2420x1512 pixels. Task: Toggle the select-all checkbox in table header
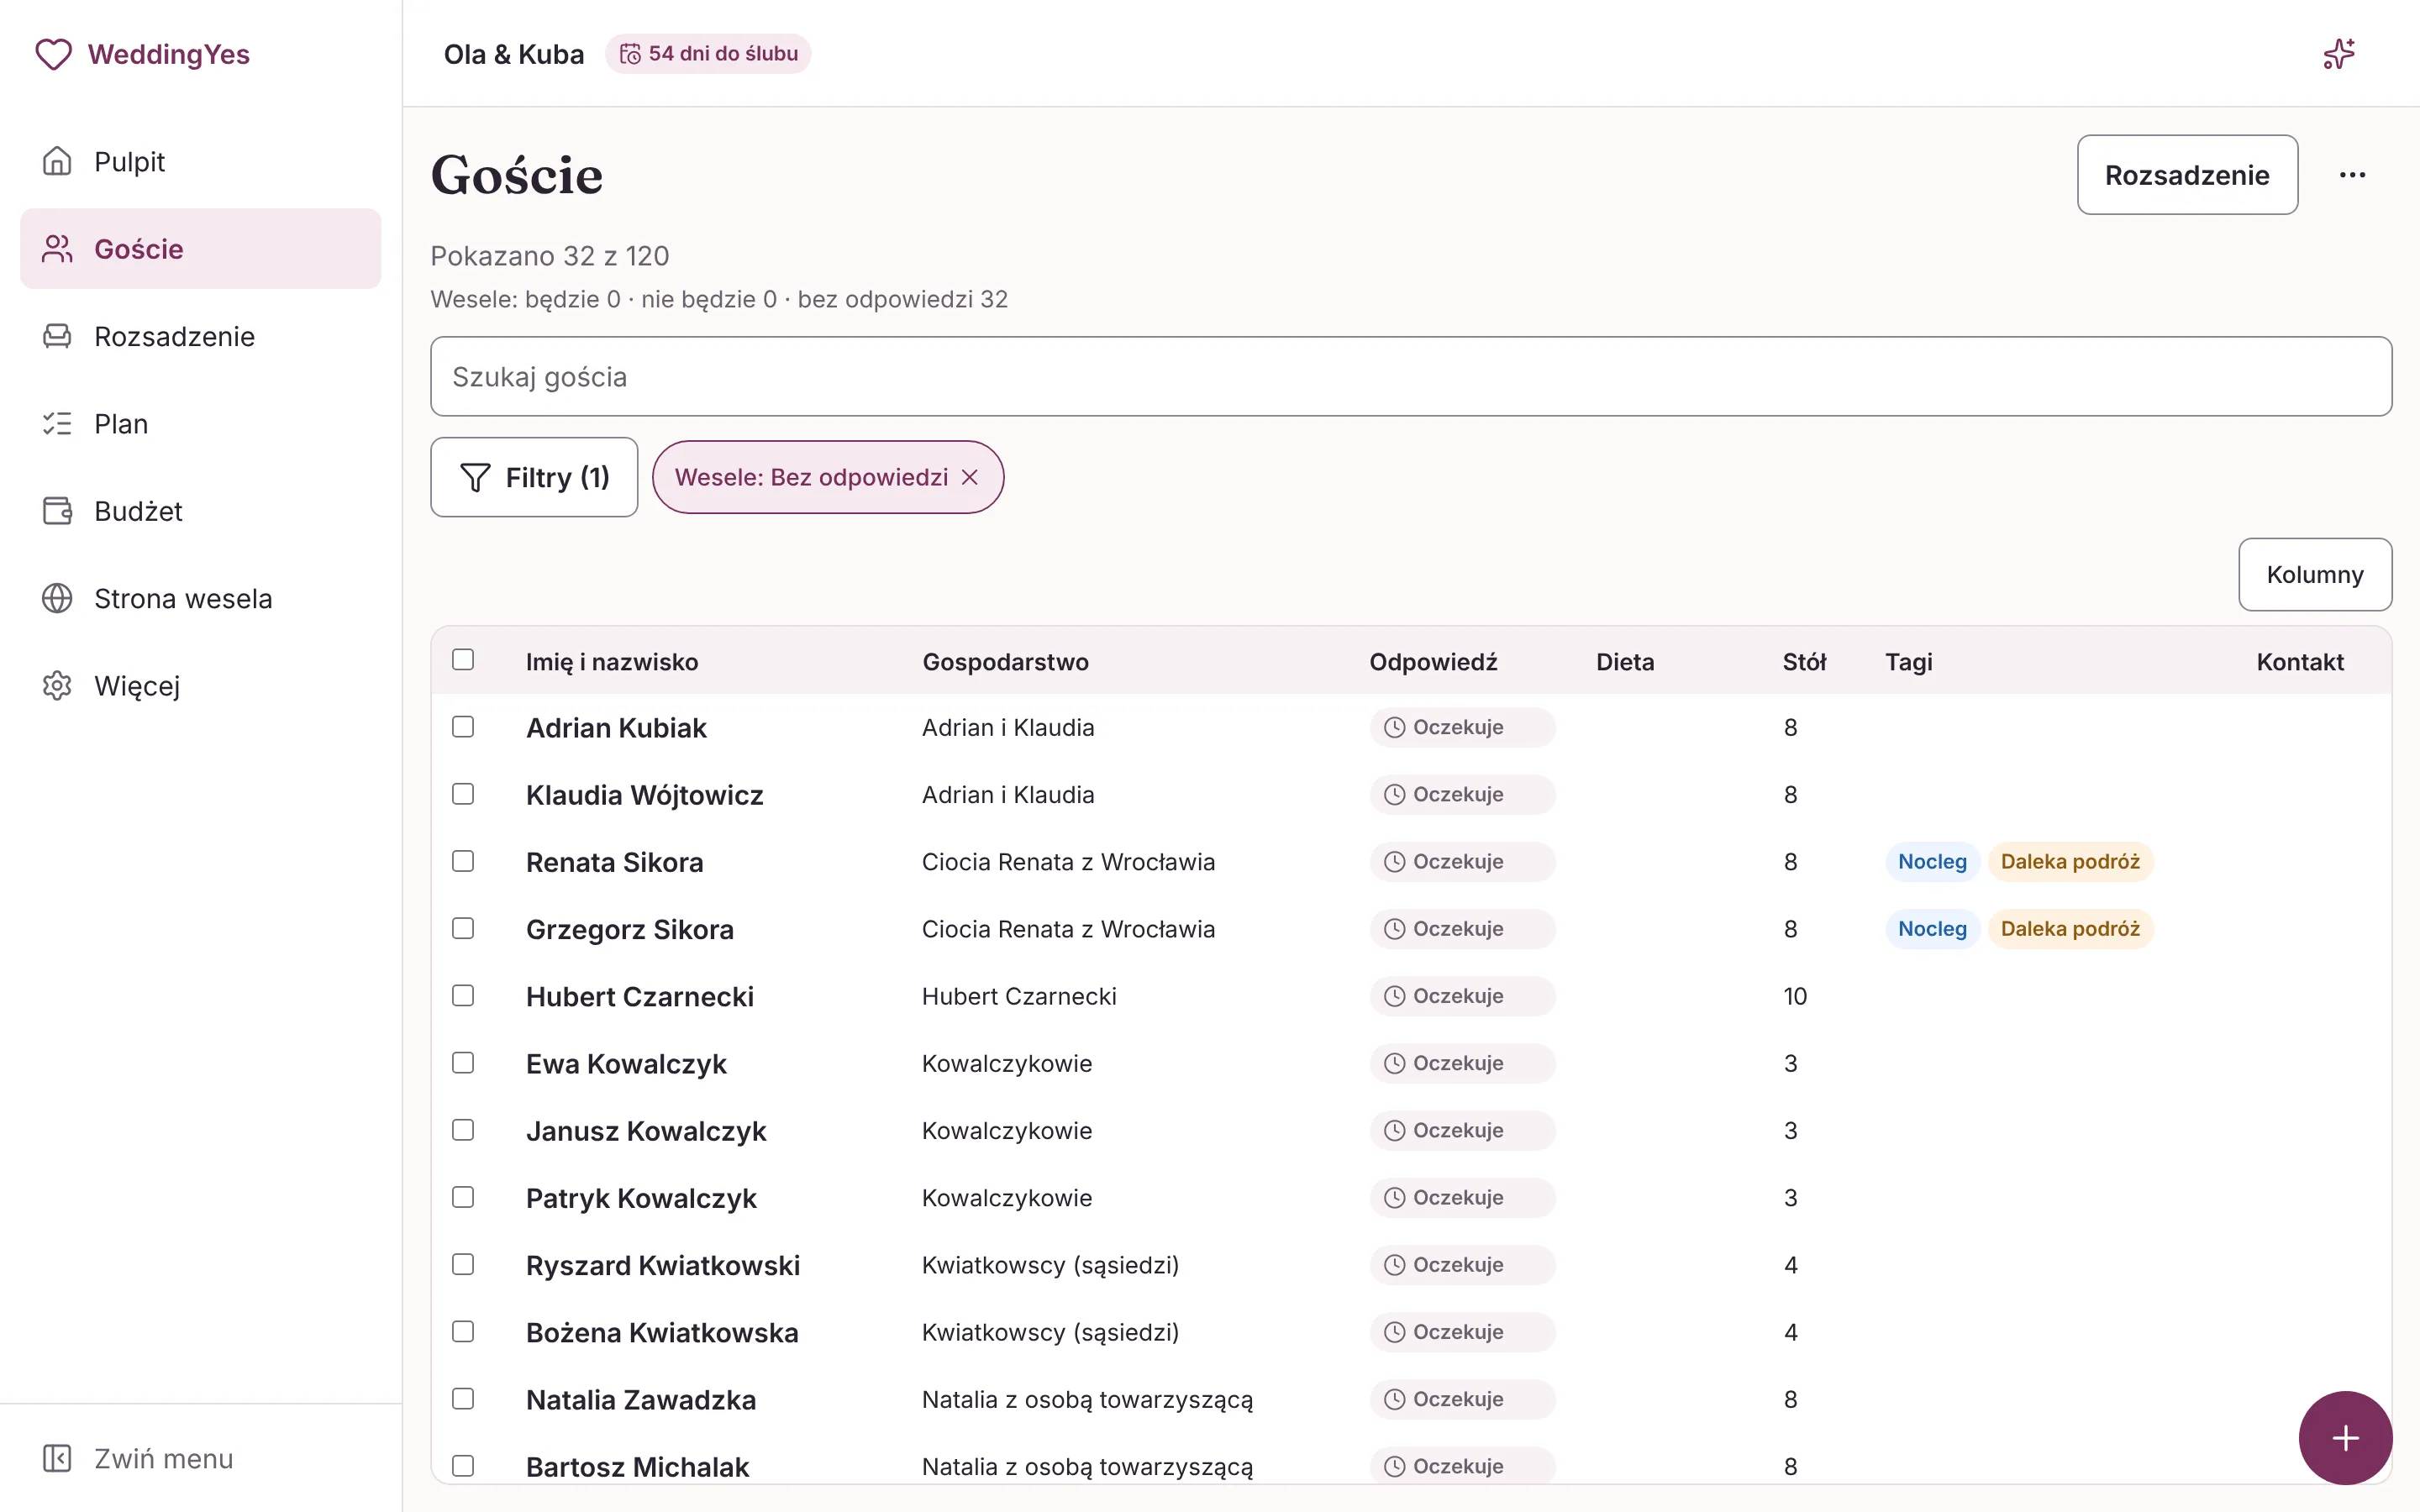(x=462, y=660)
